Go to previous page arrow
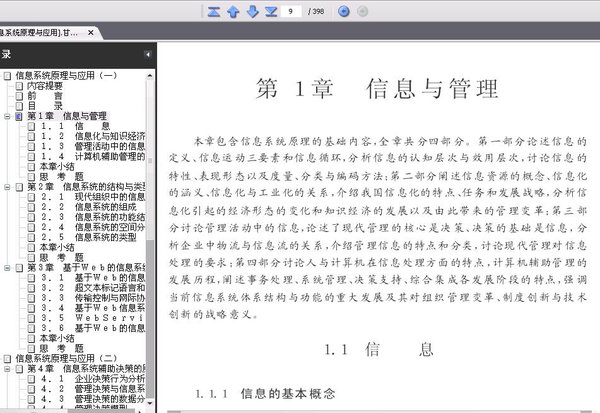600x413 pixels. coord(233,11)
